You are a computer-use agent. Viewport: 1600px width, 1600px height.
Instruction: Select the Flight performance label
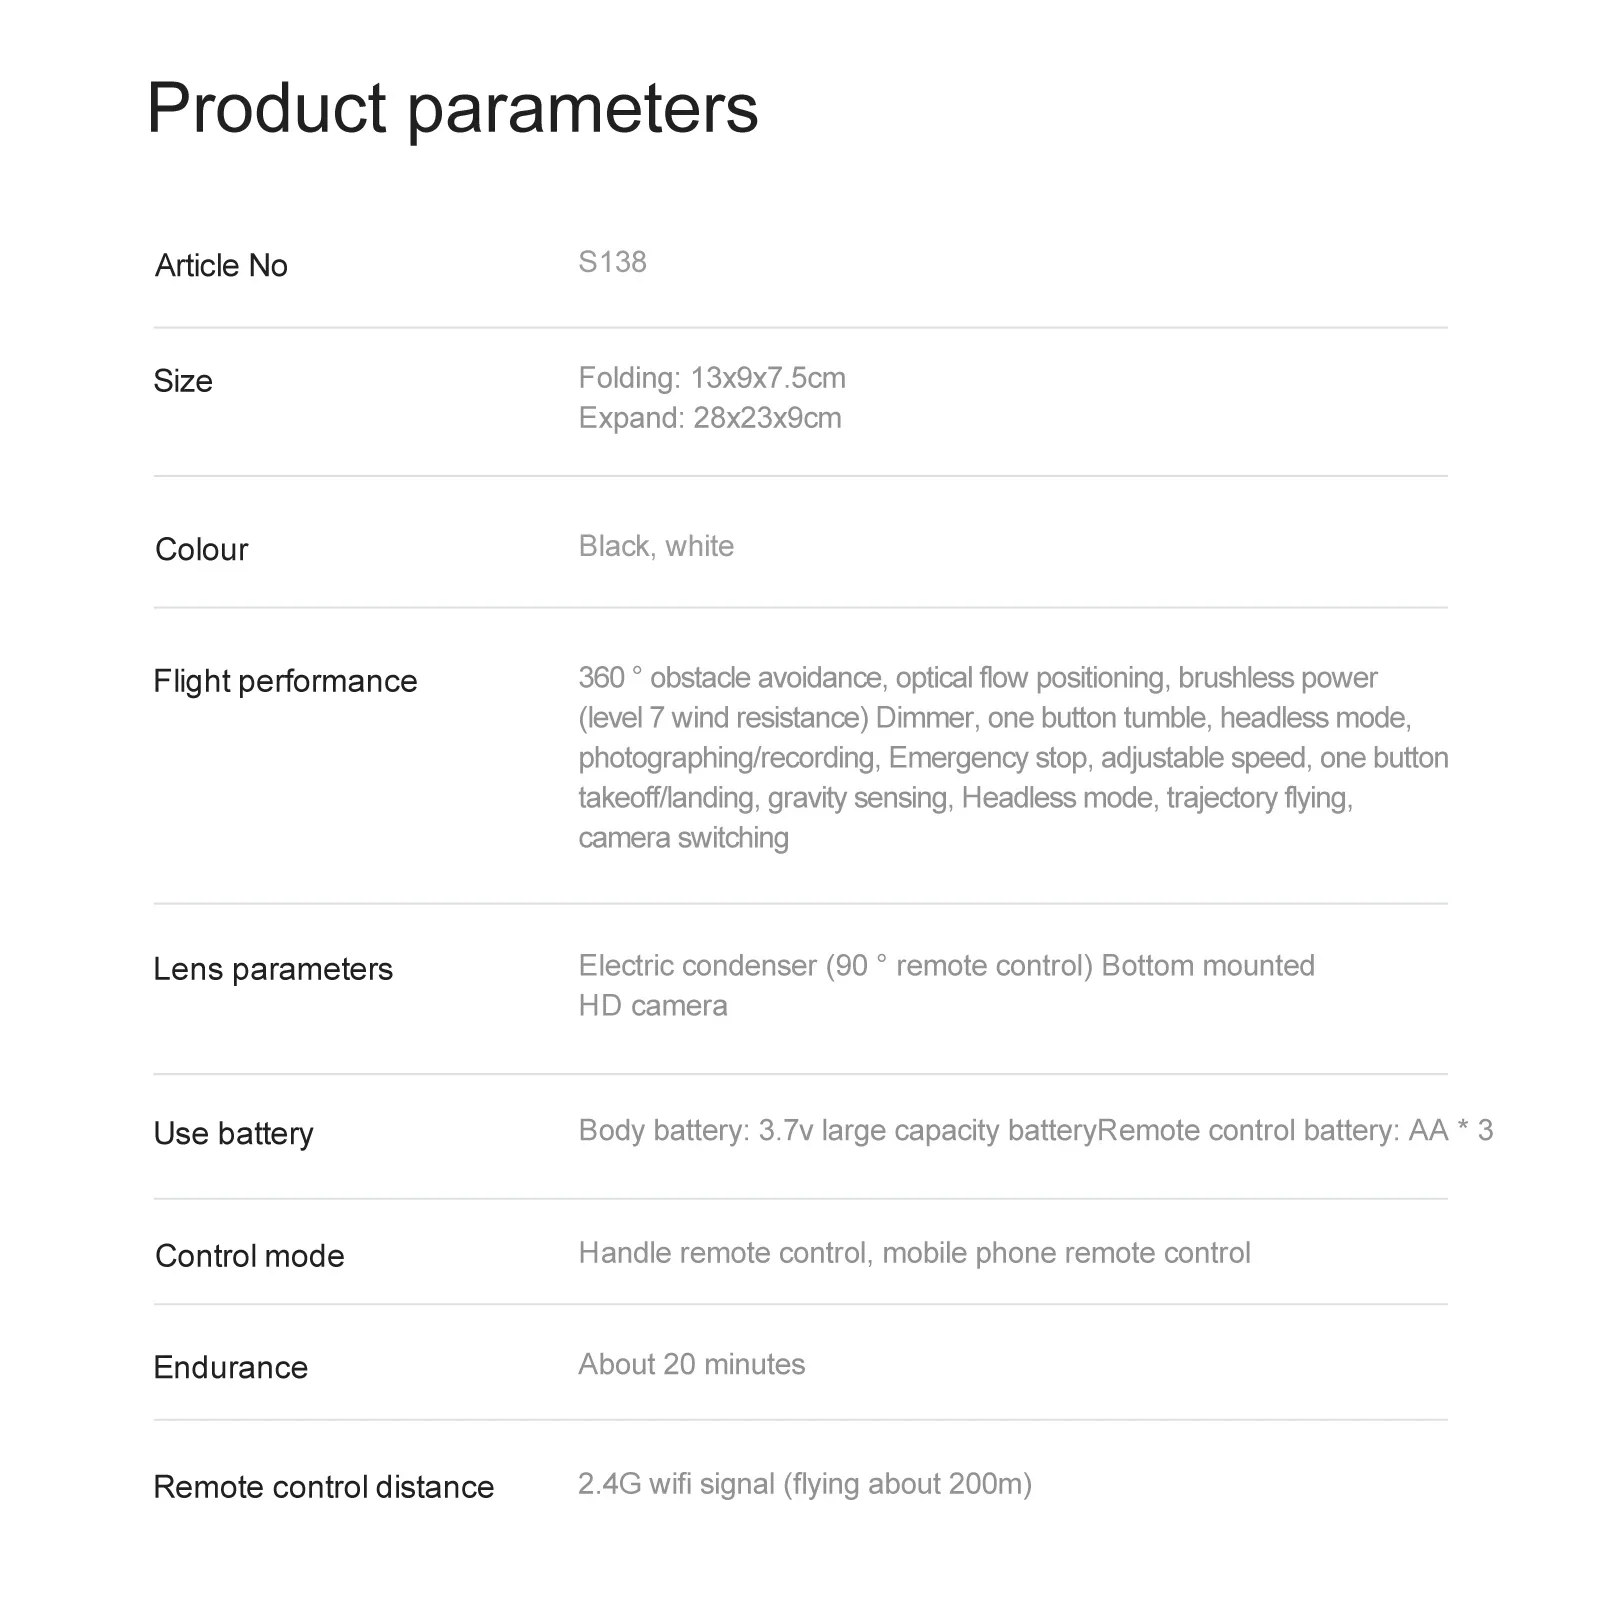click(285, 681)
